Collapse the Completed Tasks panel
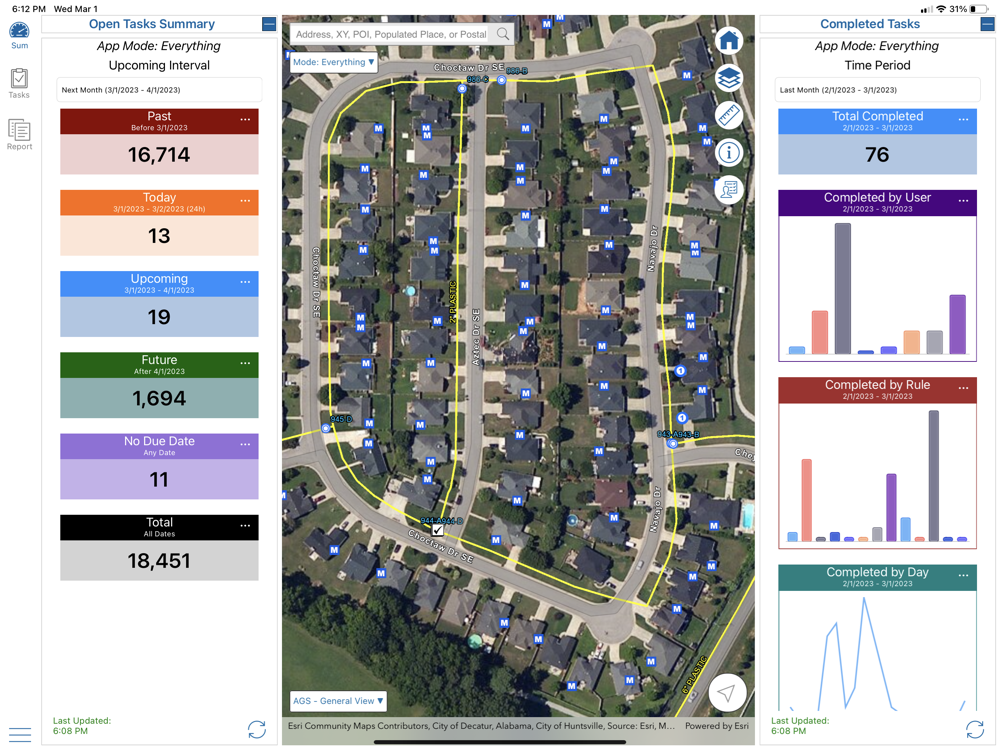This screenshot has width=1000, height=750. (987, 24)
